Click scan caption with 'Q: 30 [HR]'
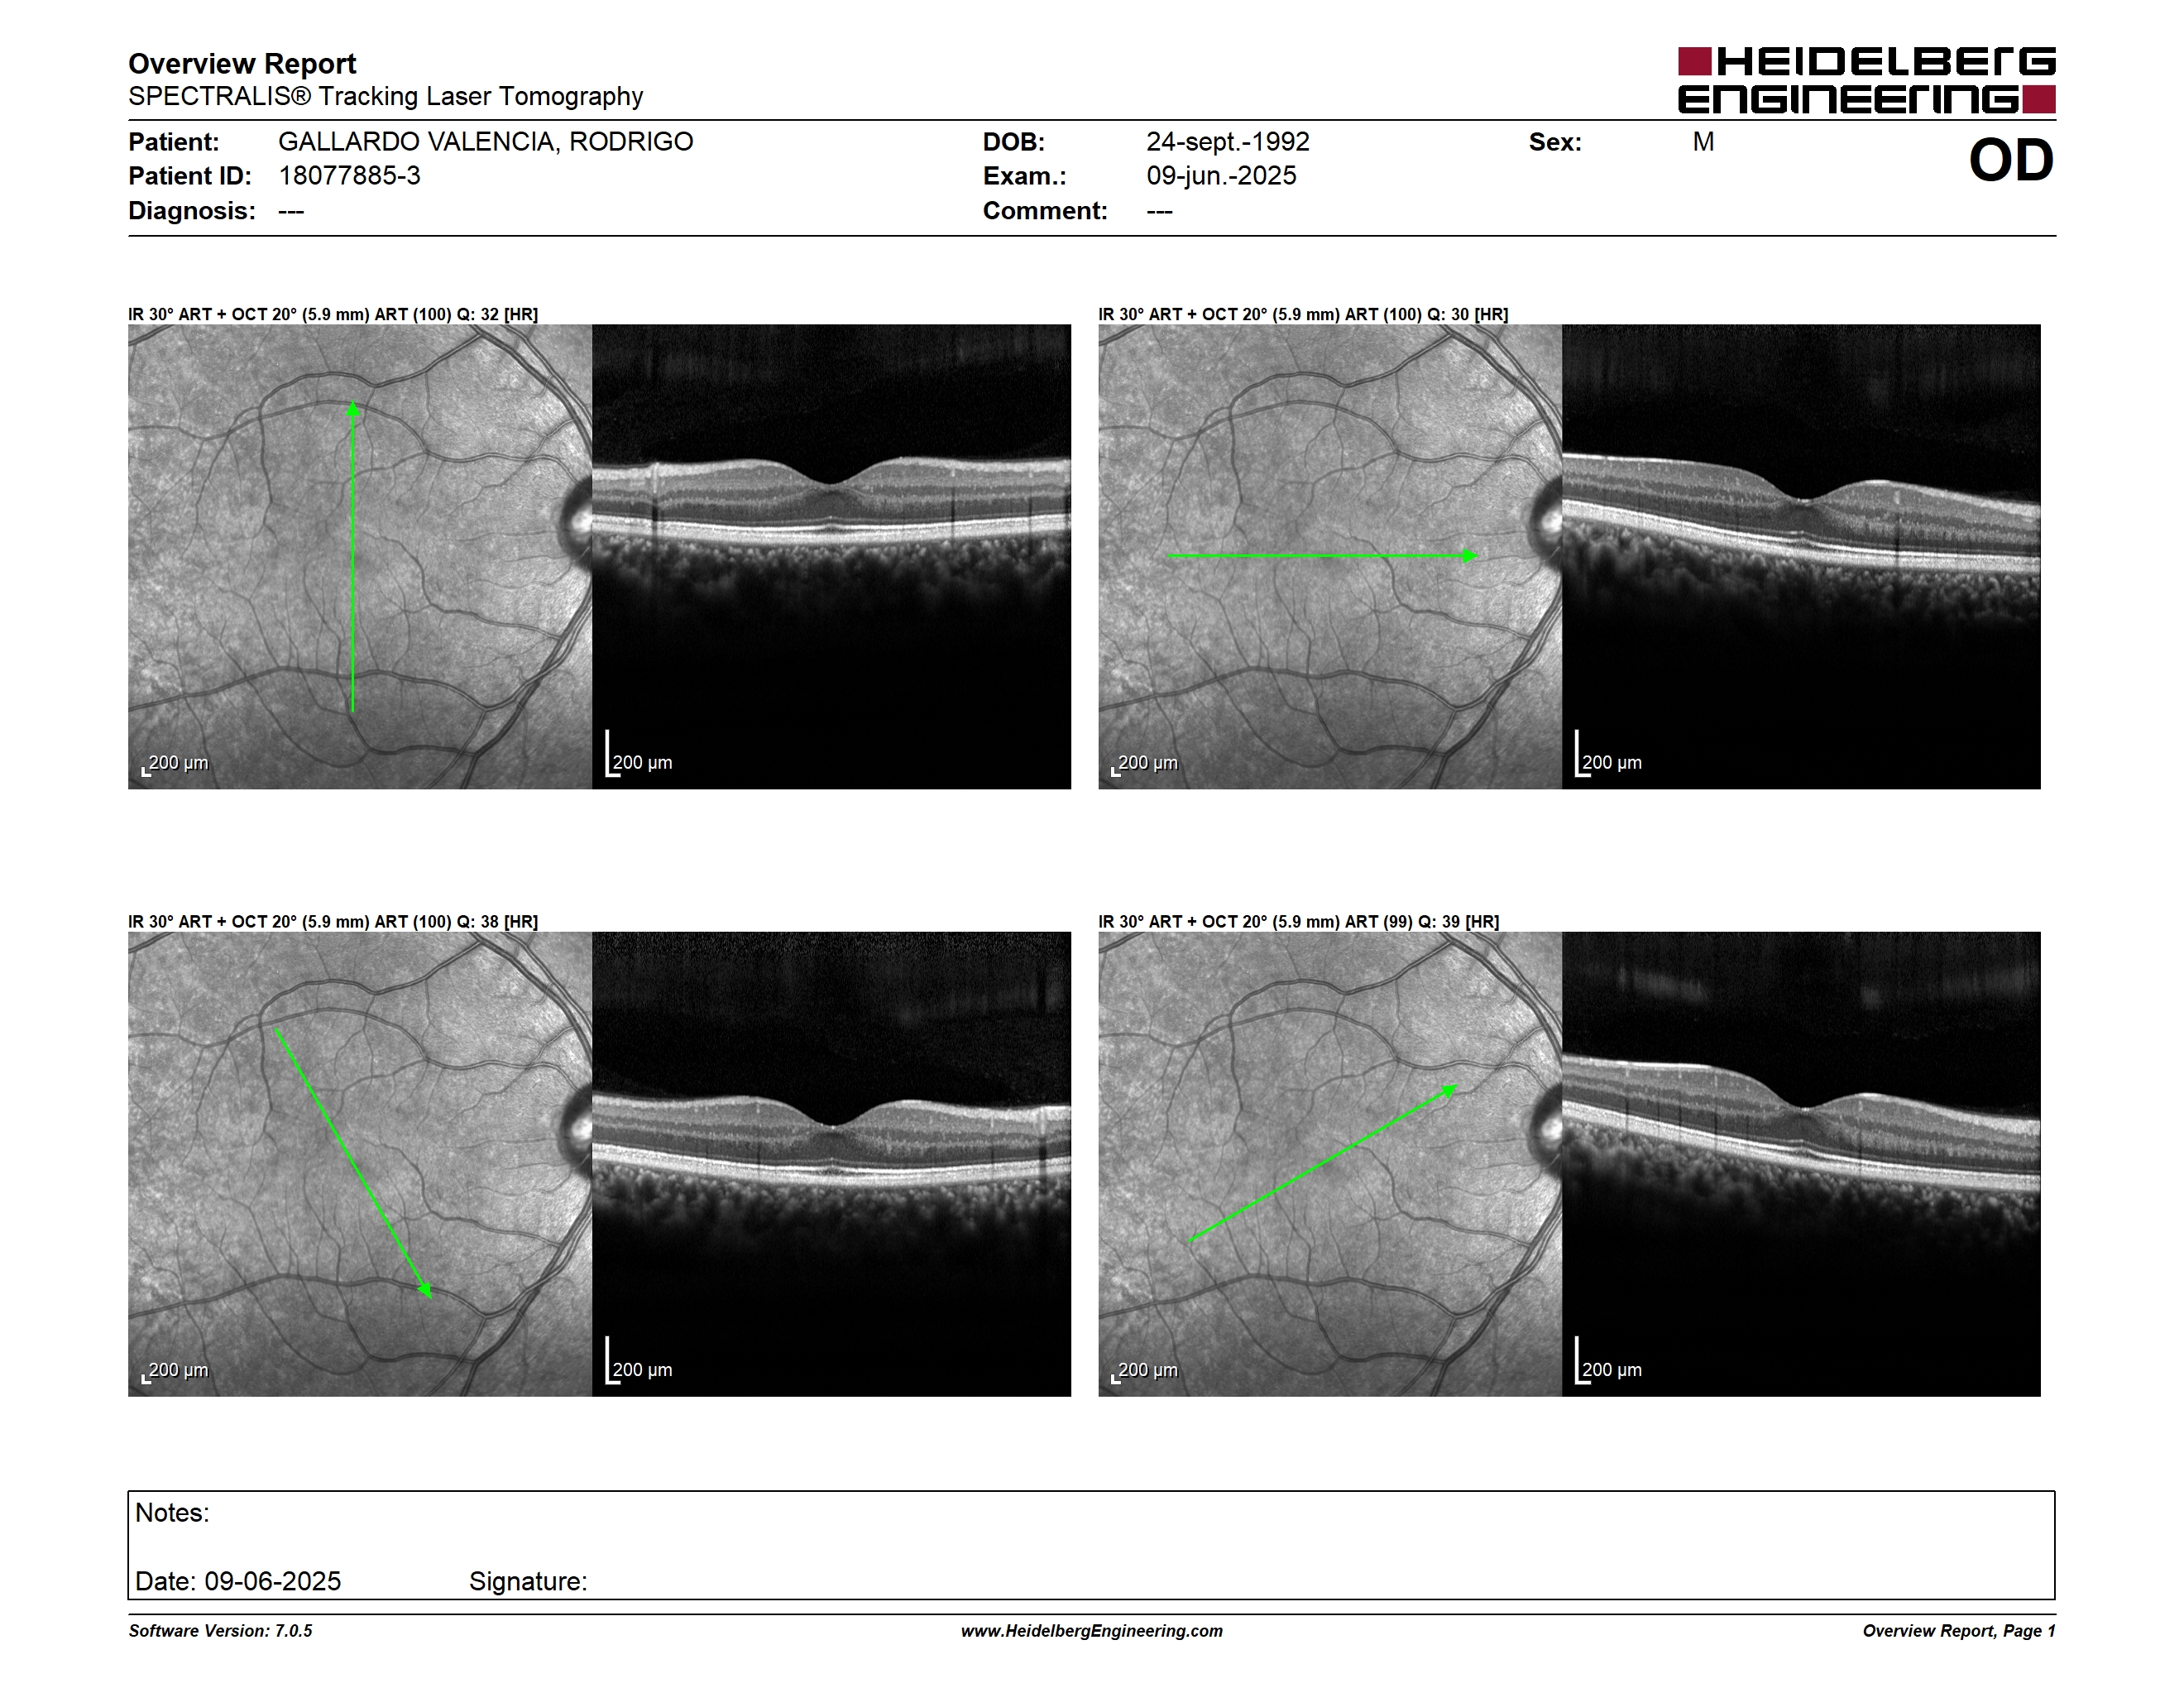The image size is (2184, 1688). [x=1303, y=314]
